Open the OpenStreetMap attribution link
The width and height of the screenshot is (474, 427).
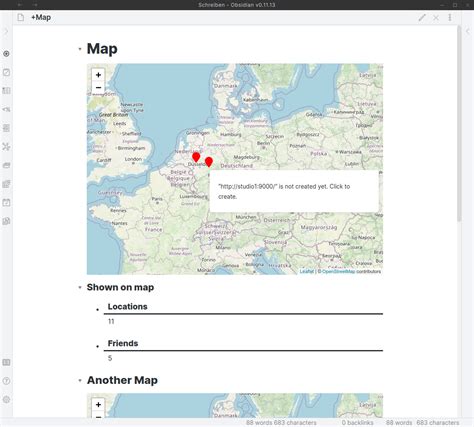[338, 271]
